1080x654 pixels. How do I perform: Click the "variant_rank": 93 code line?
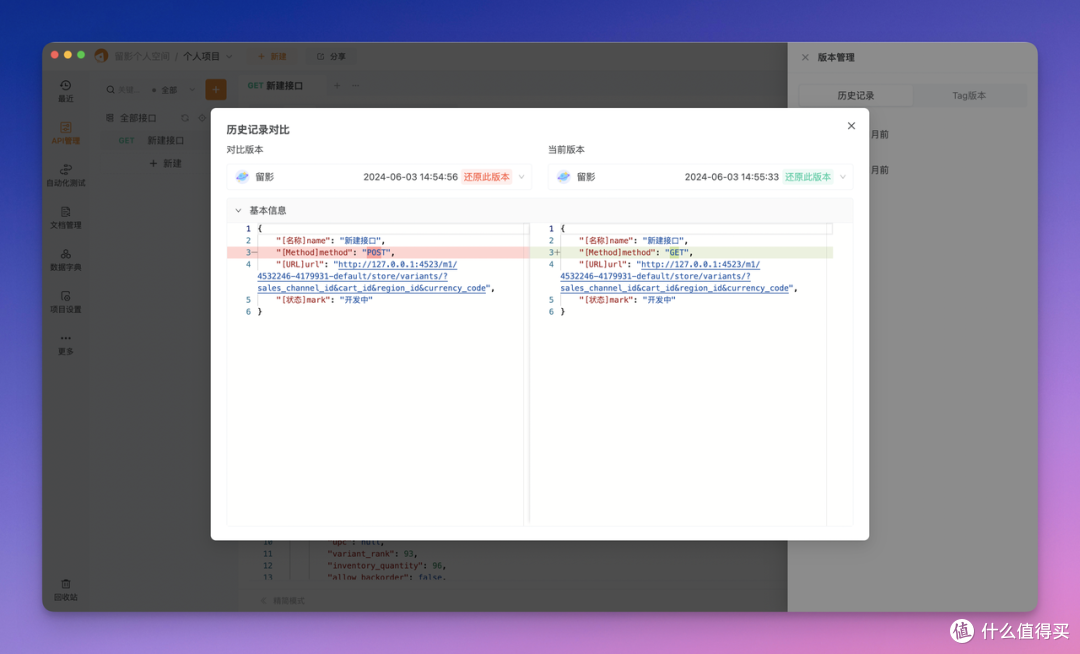point(373,553)
